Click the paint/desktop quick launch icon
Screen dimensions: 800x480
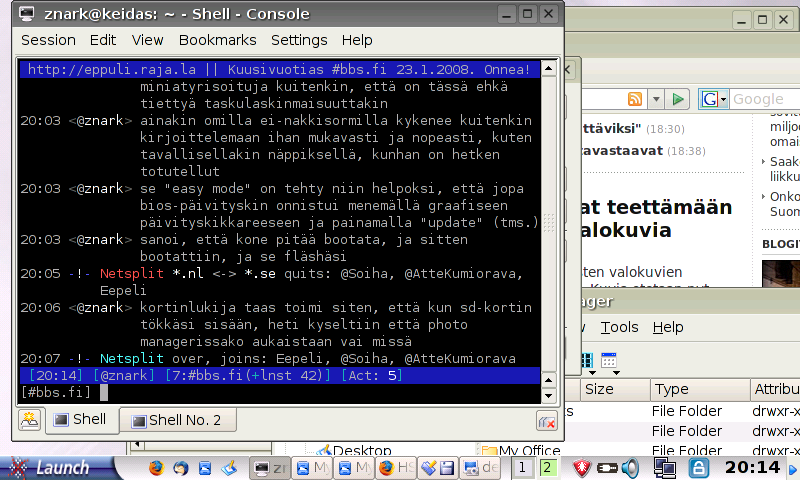[x=230, y=467]
